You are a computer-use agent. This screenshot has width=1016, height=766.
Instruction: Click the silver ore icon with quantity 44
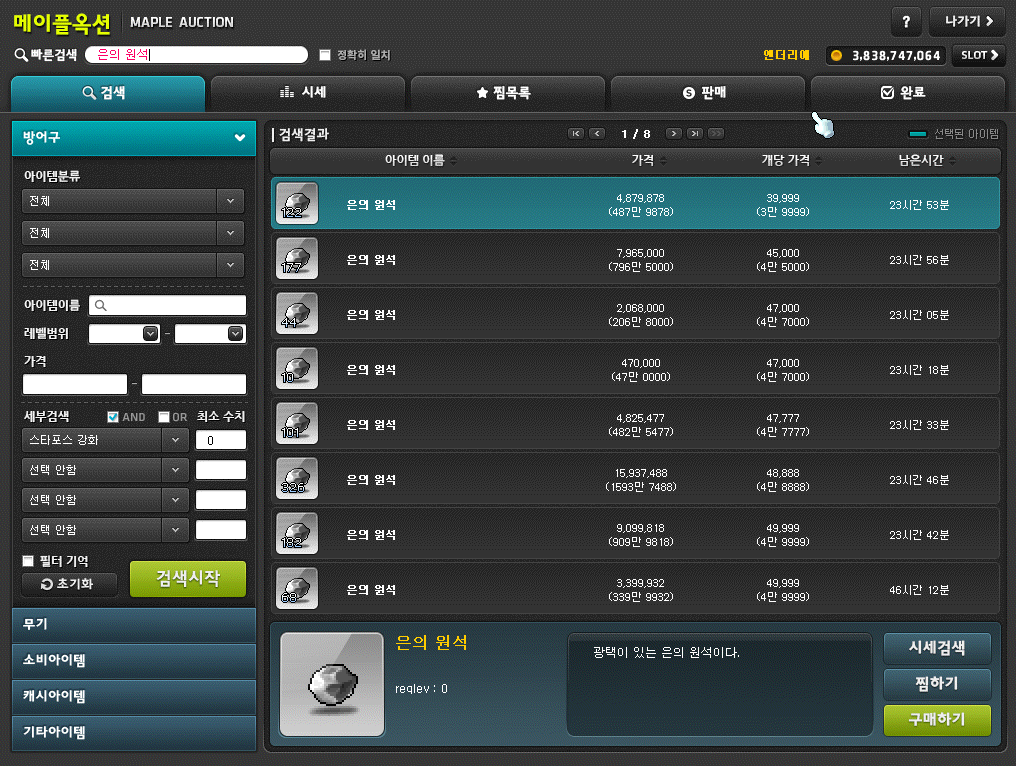click(x=297, y=314)
